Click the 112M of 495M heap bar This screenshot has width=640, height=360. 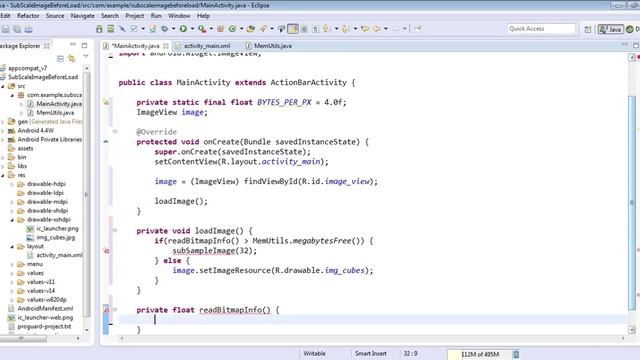(480, 354)
